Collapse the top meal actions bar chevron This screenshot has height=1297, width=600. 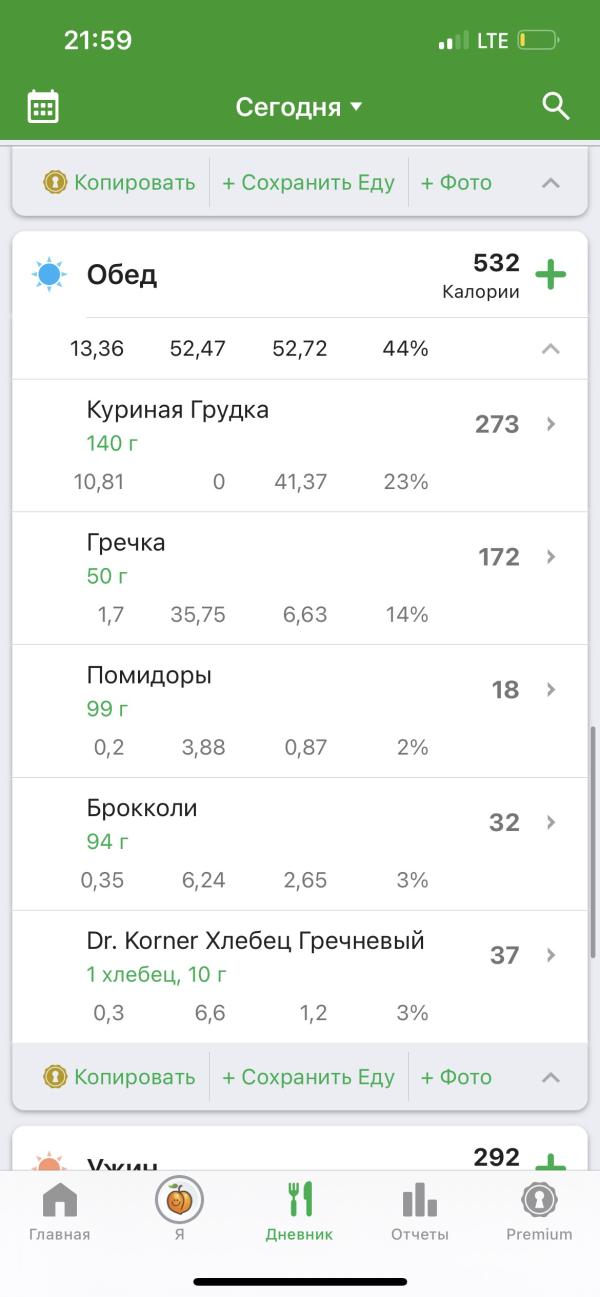[550, 183]
